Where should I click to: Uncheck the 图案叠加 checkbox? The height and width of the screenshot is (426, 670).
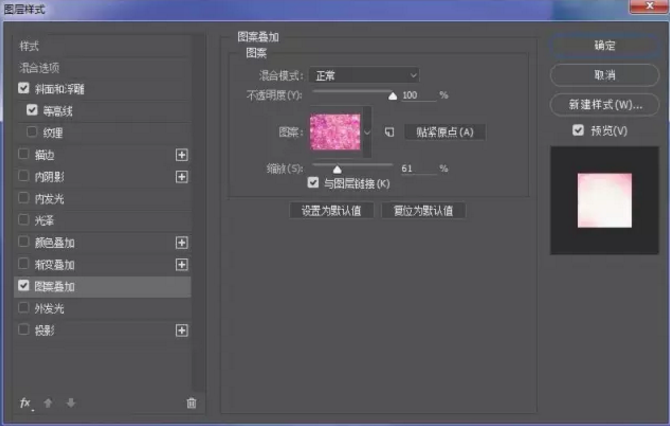[x=24, y=285]
